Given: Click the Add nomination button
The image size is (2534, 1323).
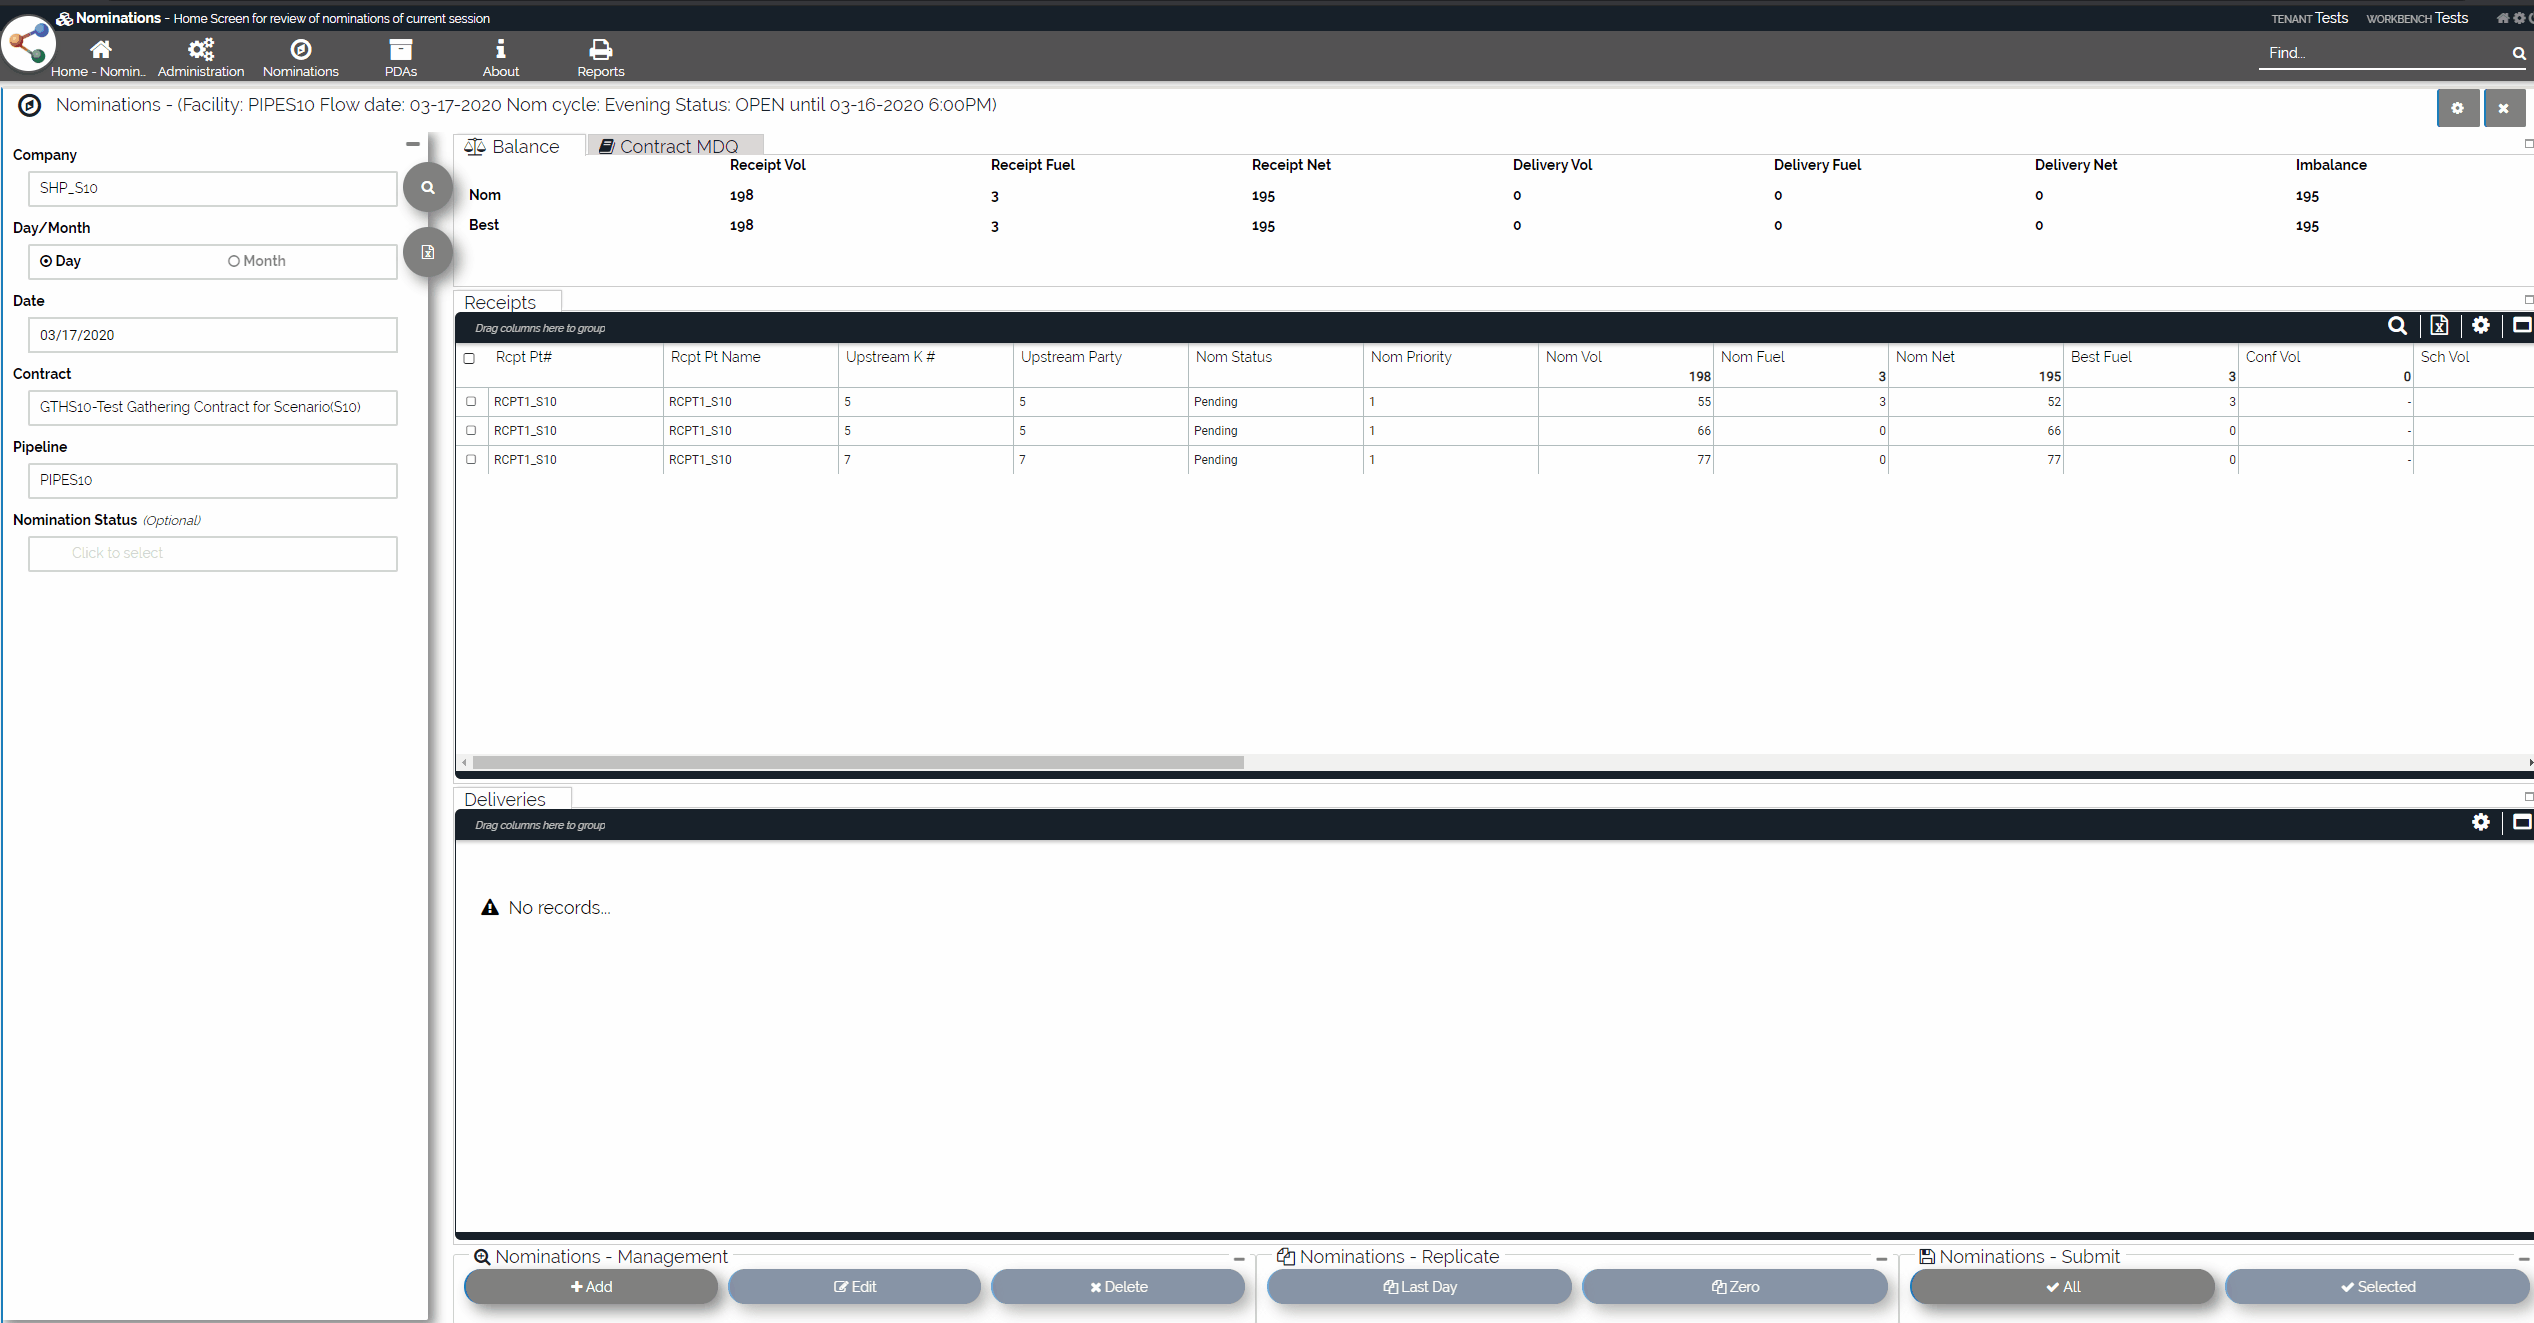Looking at the screenshot, I should (591, 1287).
